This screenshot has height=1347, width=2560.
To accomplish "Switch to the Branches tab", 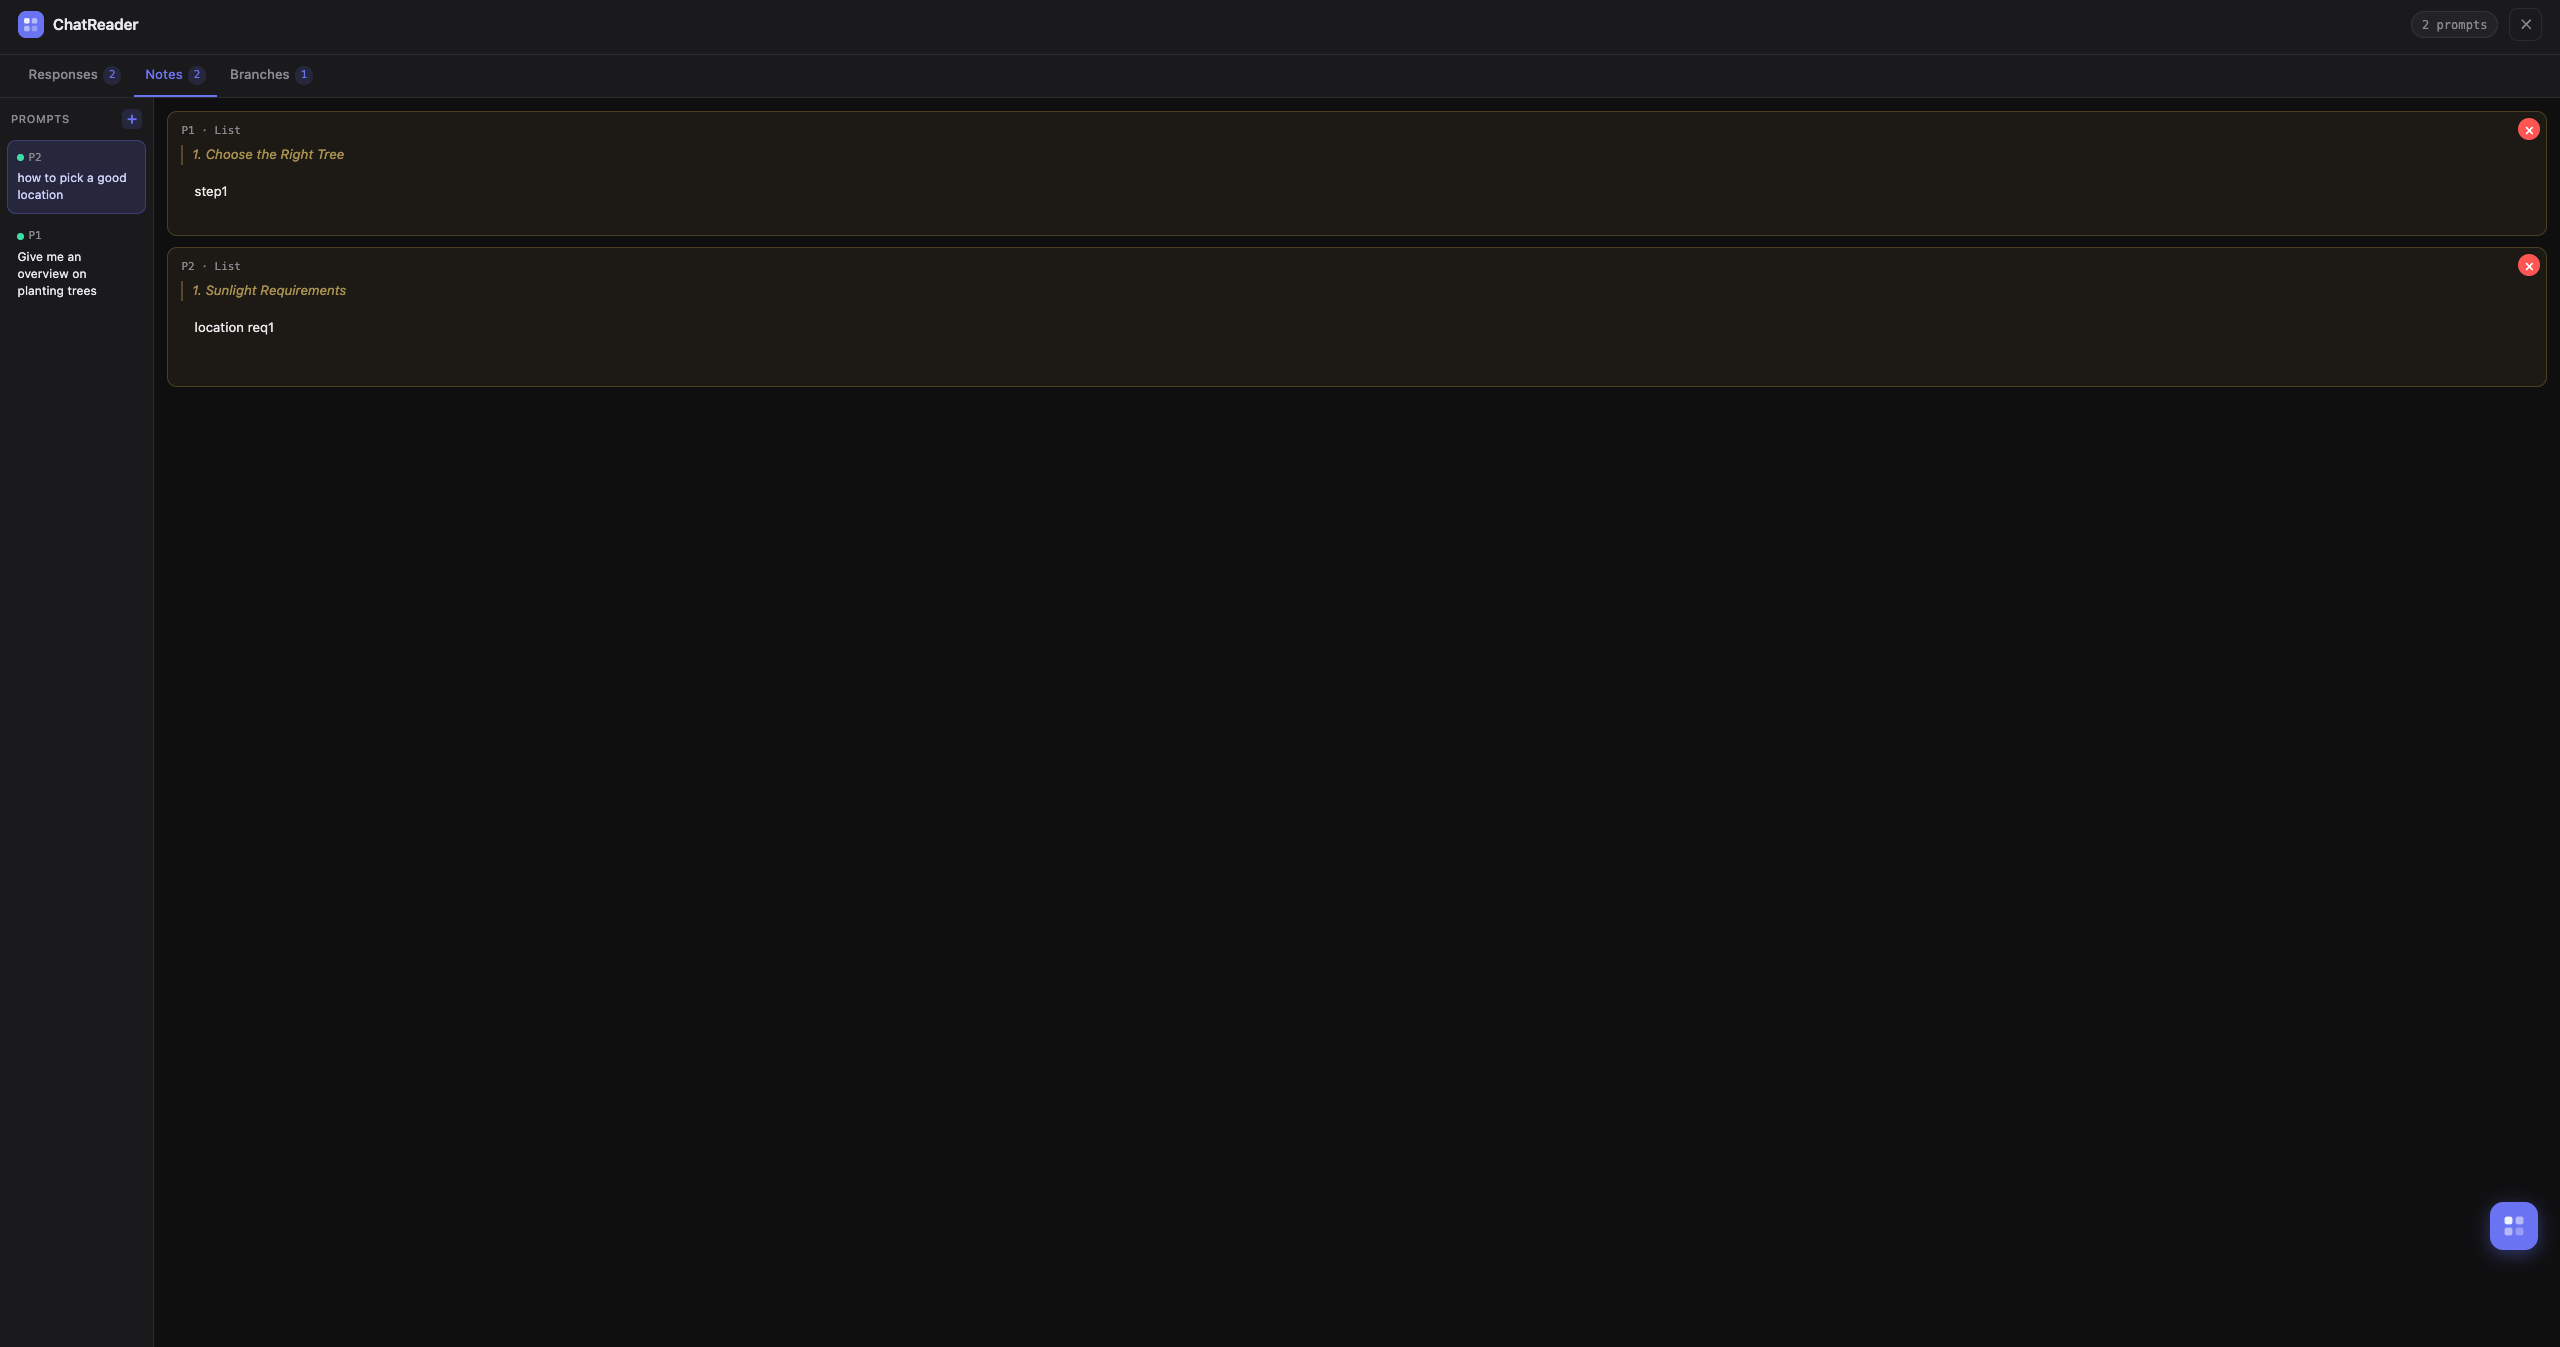I will (271, 75).
